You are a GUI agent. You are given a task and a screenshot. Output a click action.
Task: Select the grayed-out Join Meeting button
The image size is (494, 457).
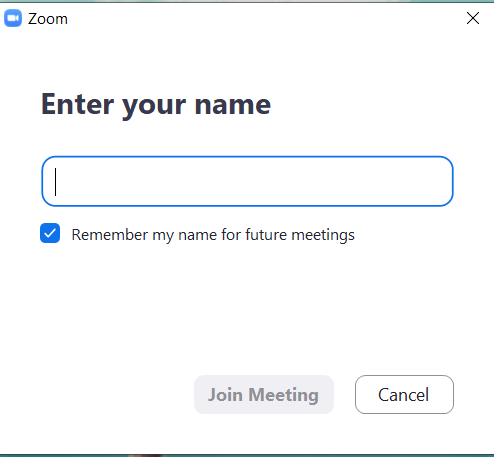tap(264, 395)
